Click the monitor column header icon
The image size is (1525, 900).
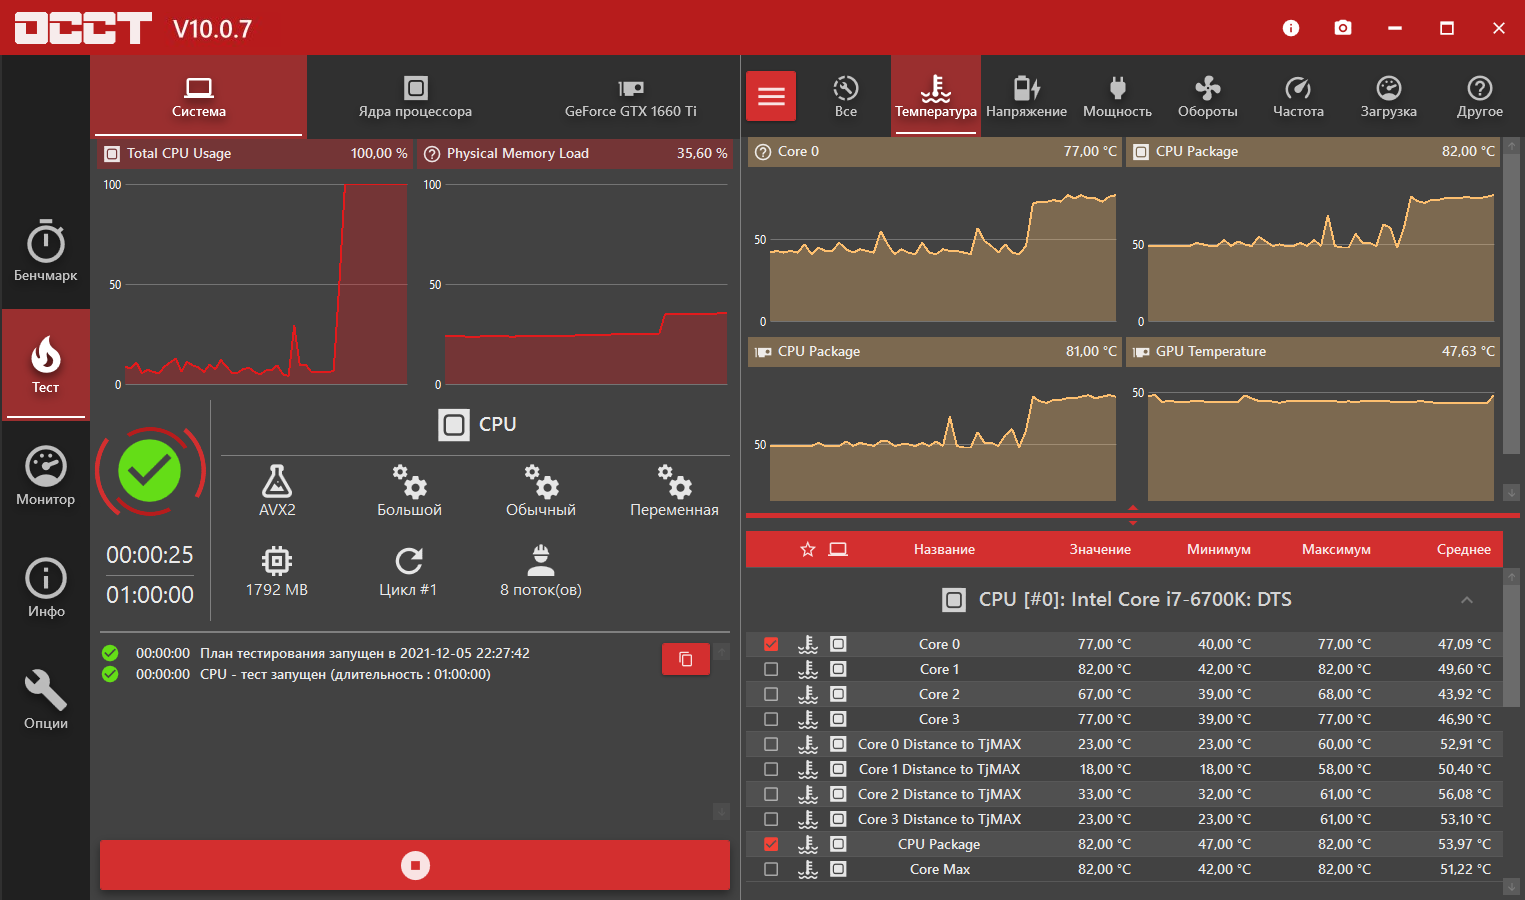pyautogui.click(x=838, y=549)
